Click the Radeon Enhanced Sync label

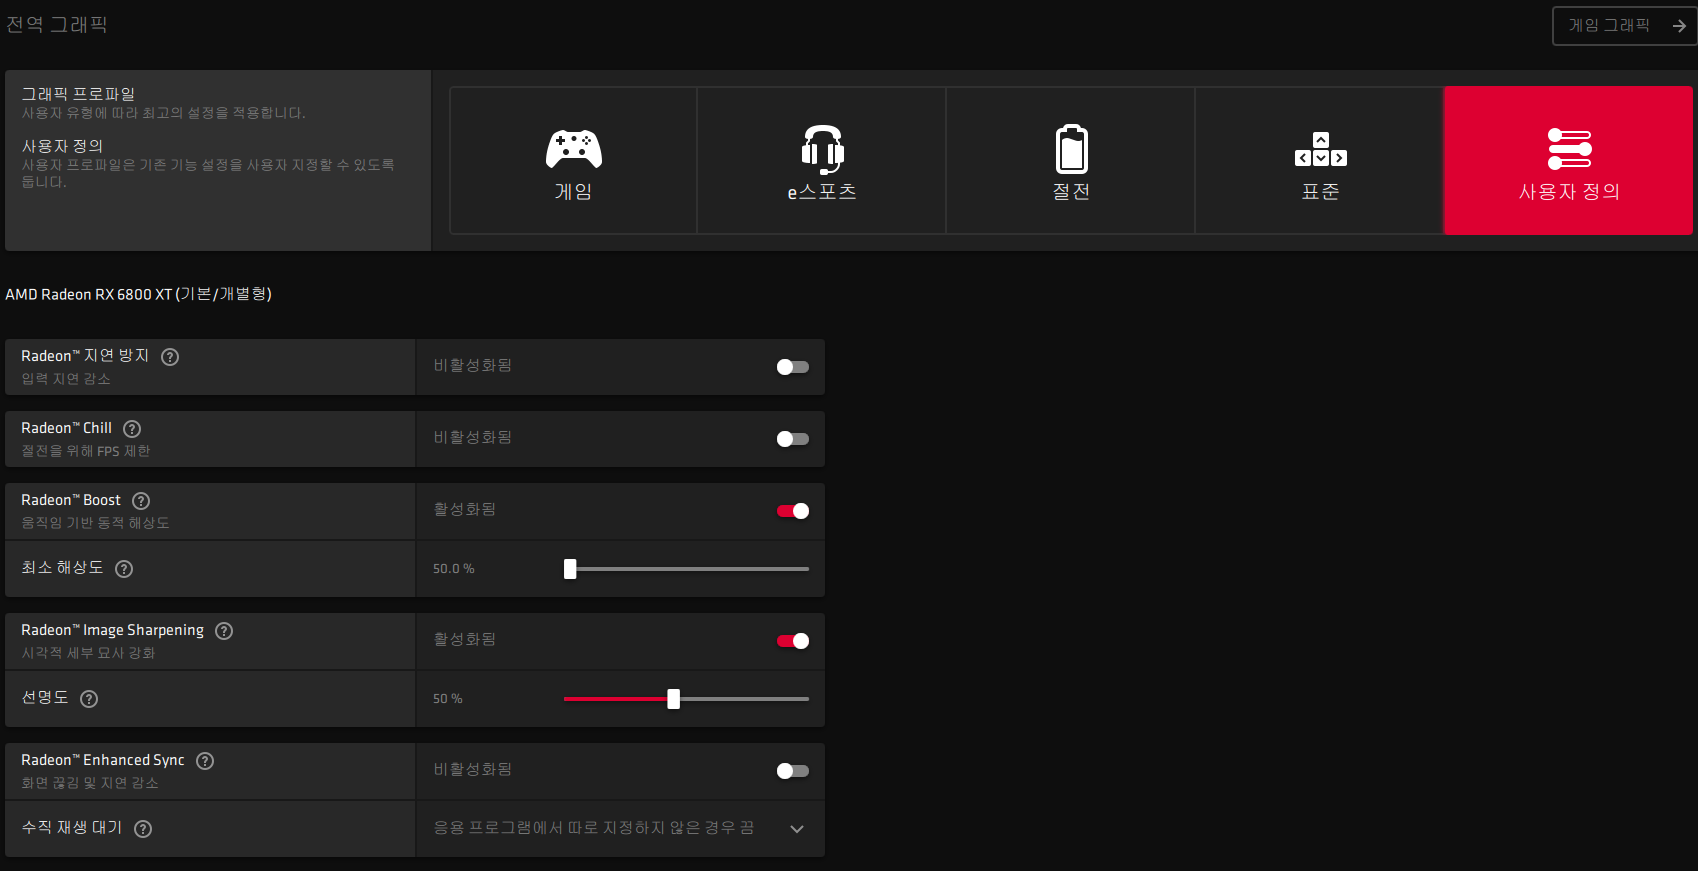[103, 760]
